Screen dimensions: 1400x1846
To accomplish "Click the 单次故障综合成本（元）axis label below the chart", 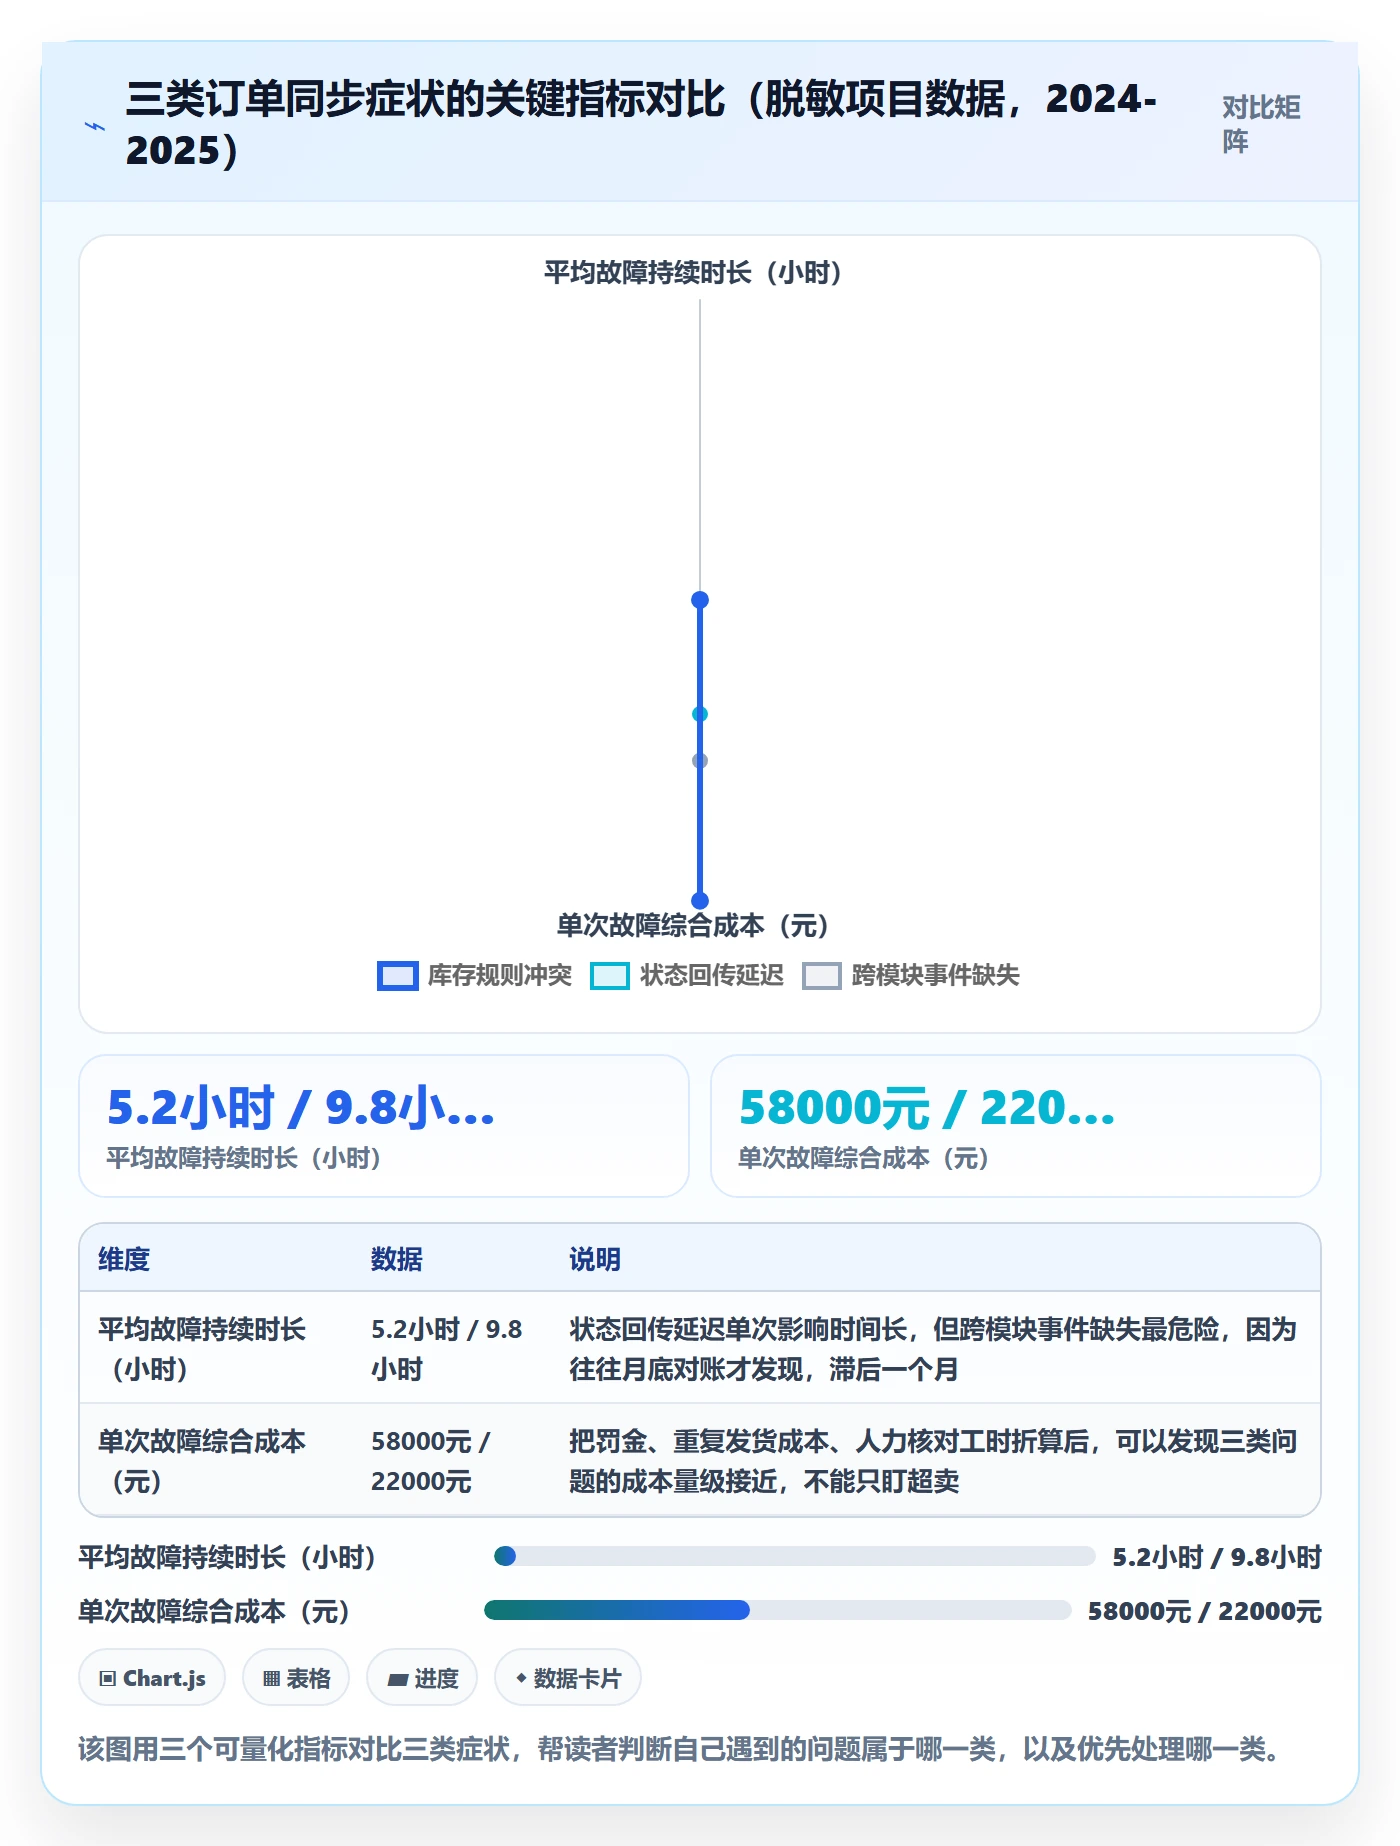I will pos(700,925).
